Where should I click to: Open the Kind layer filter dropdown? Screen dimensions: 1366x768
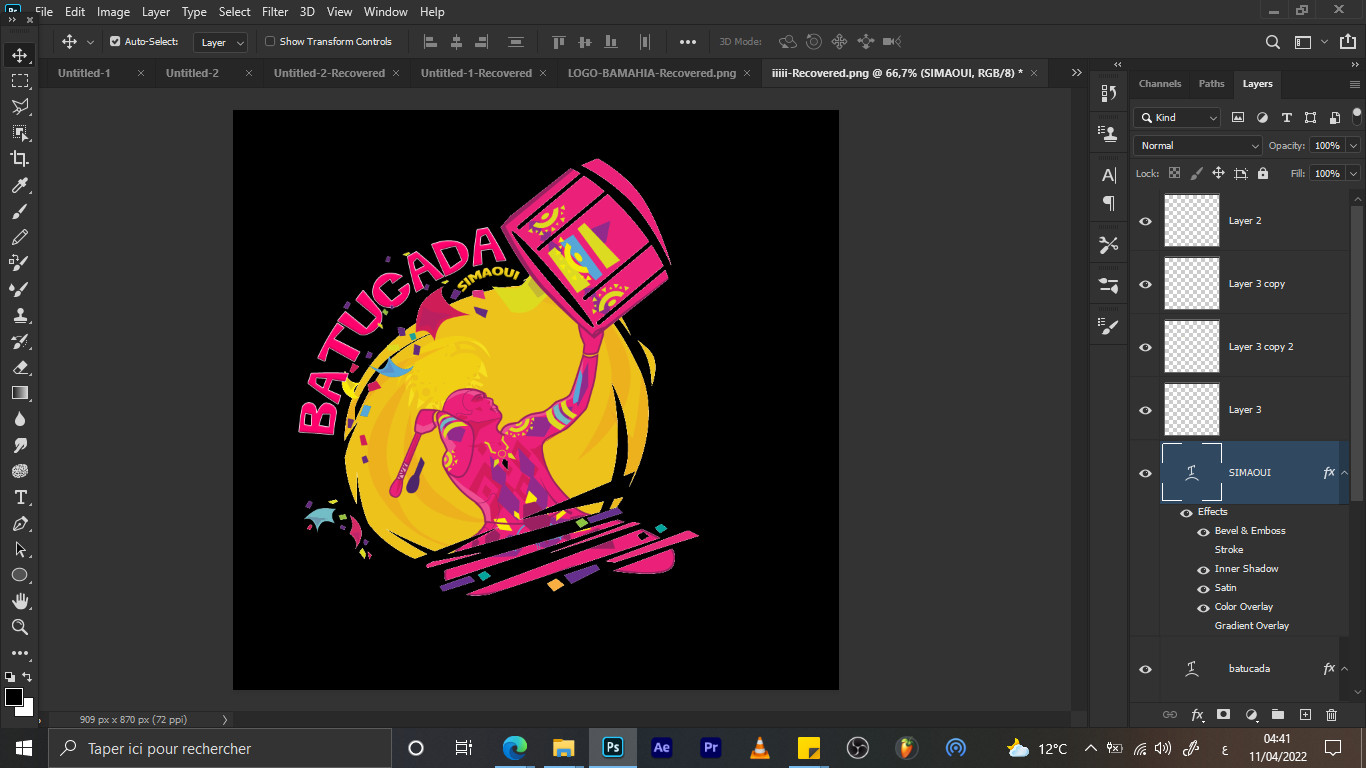pos(1178,118)
